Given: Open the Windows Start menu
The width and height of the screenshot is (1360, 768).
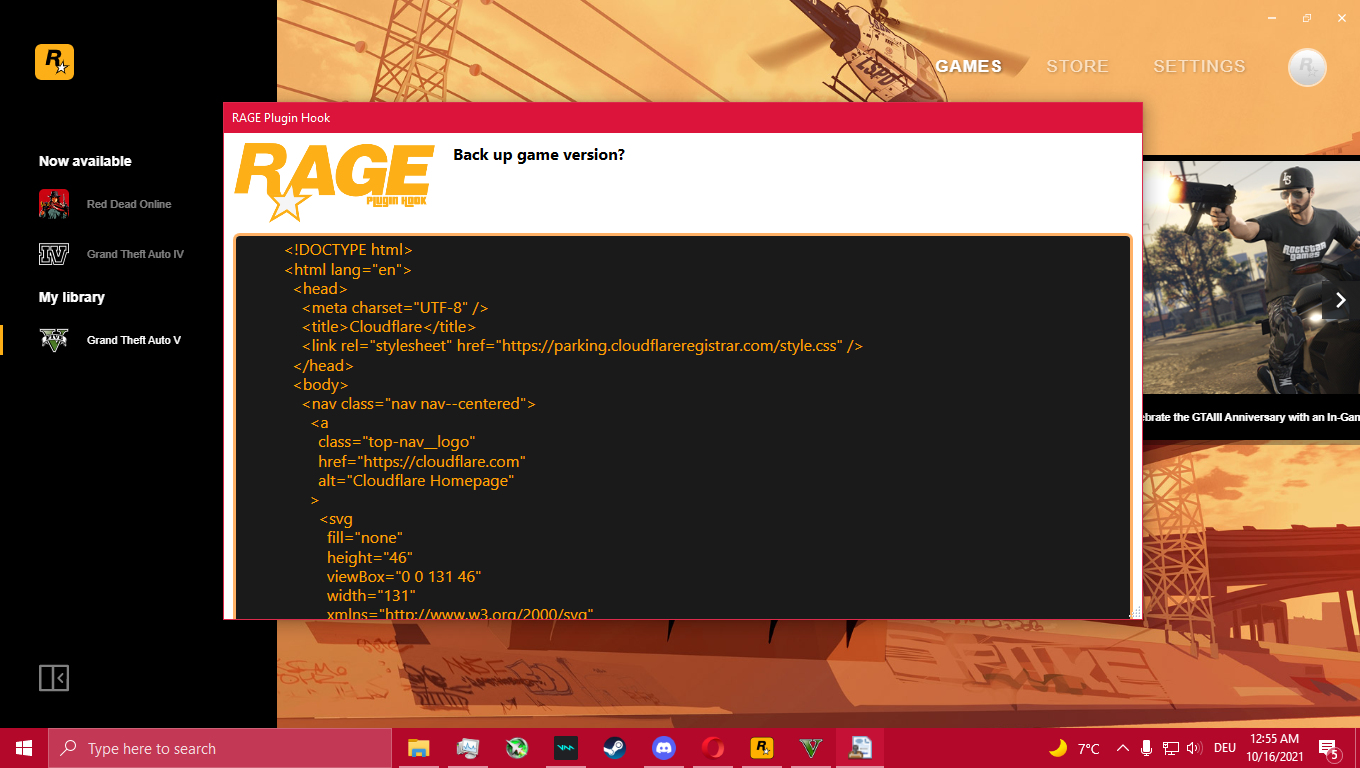Looking at the screenshot, I should [24, 748].
